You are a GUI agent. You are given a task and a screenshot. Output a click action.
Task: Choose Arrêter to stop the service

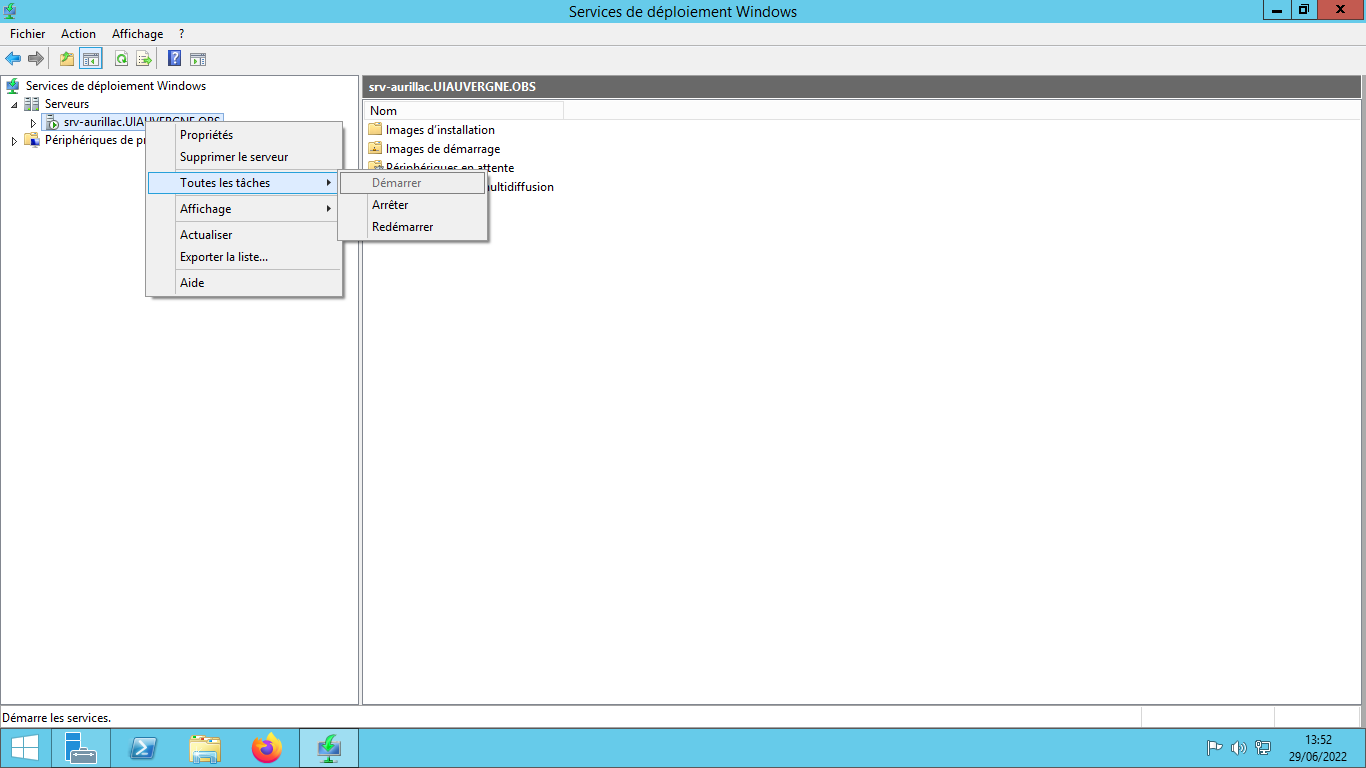click(x=412, y=205)
